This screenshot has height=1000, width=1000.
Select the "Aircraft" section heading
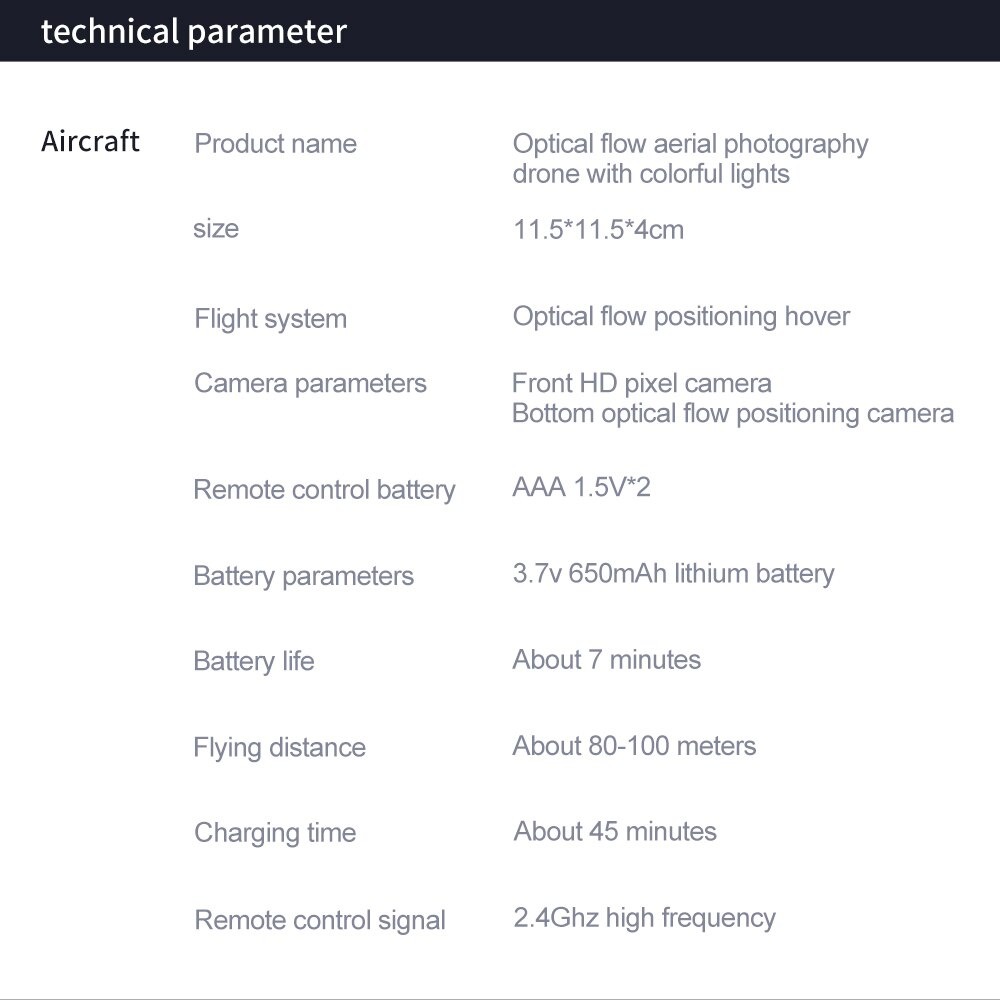pos(90,141)
